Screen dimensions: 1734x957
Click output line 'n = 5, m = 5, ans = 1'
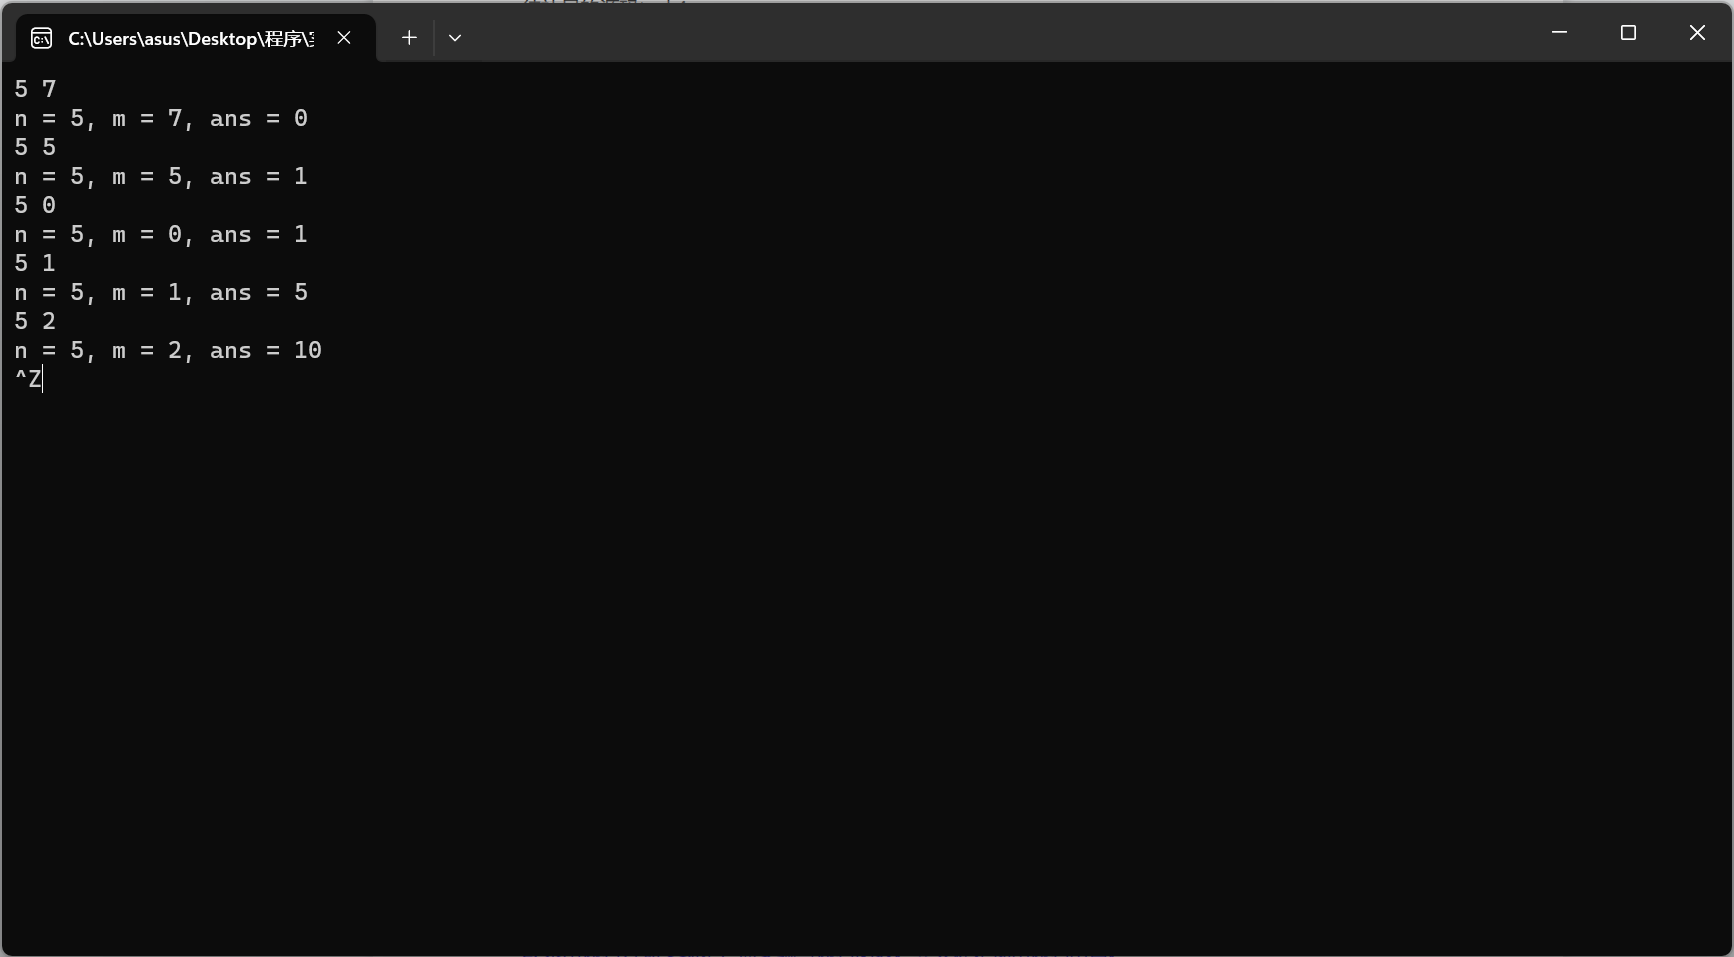[161, 177]
